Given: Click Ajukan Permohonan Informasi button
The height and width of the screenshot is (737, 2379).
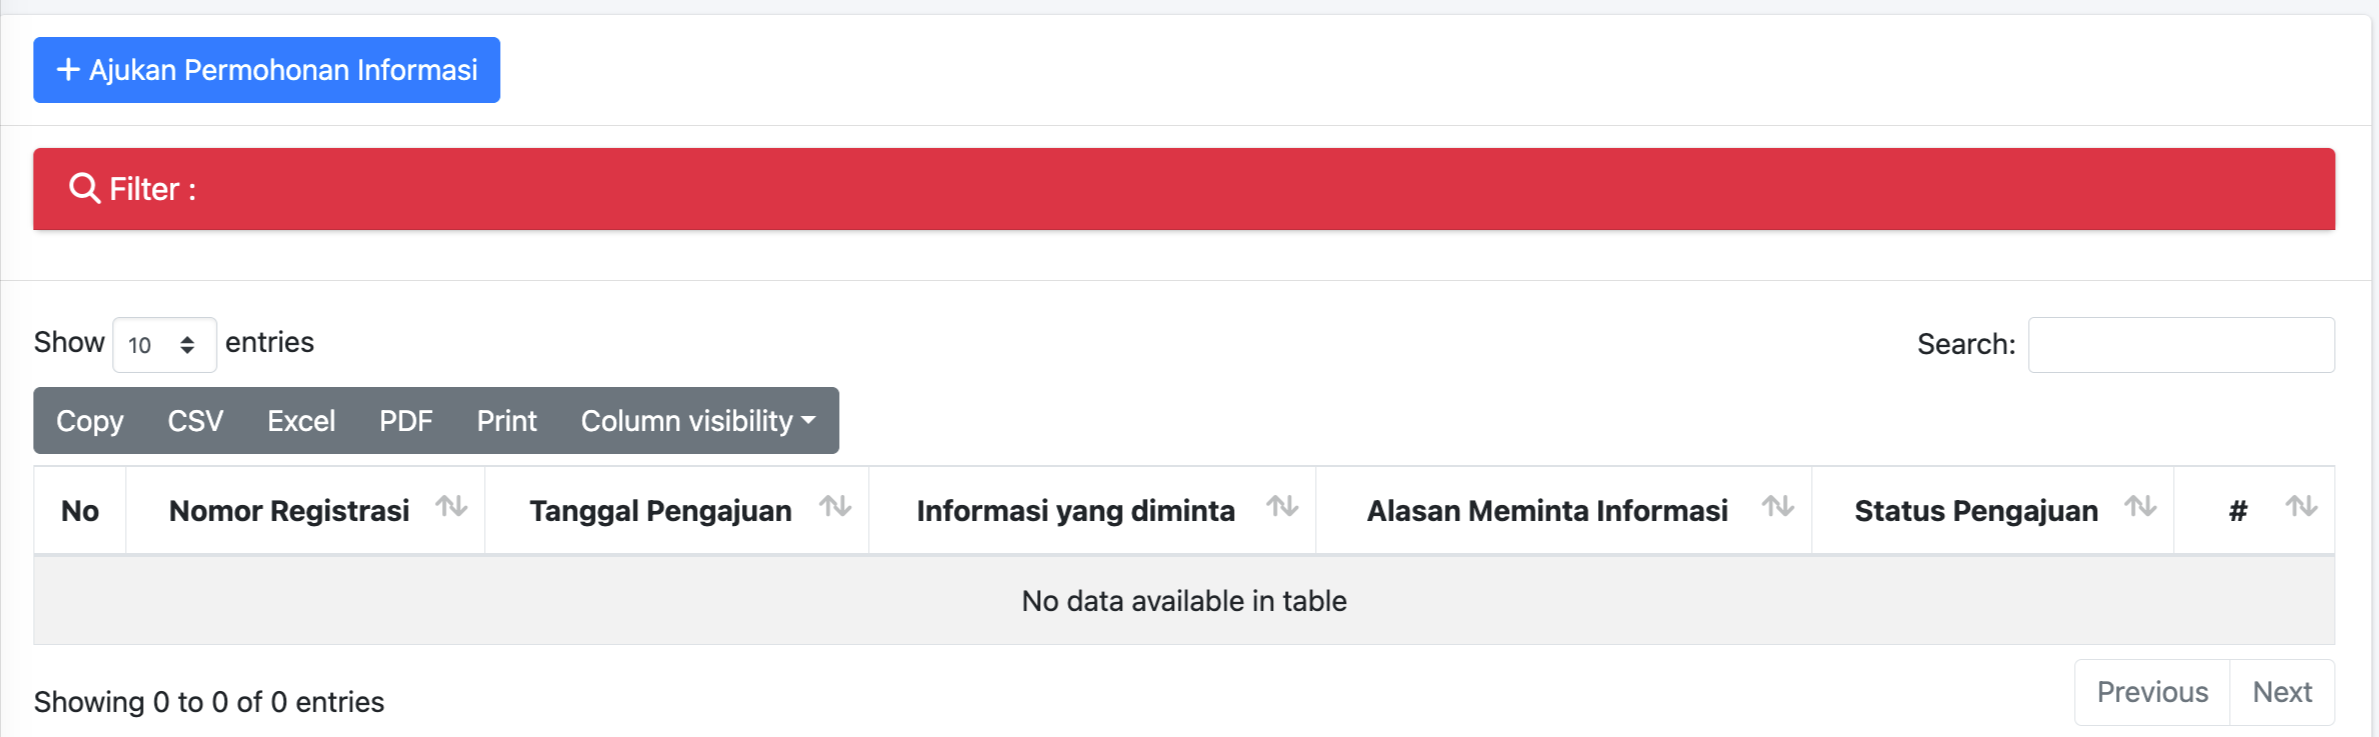Looking at the screenshot, I should (267, 70).
